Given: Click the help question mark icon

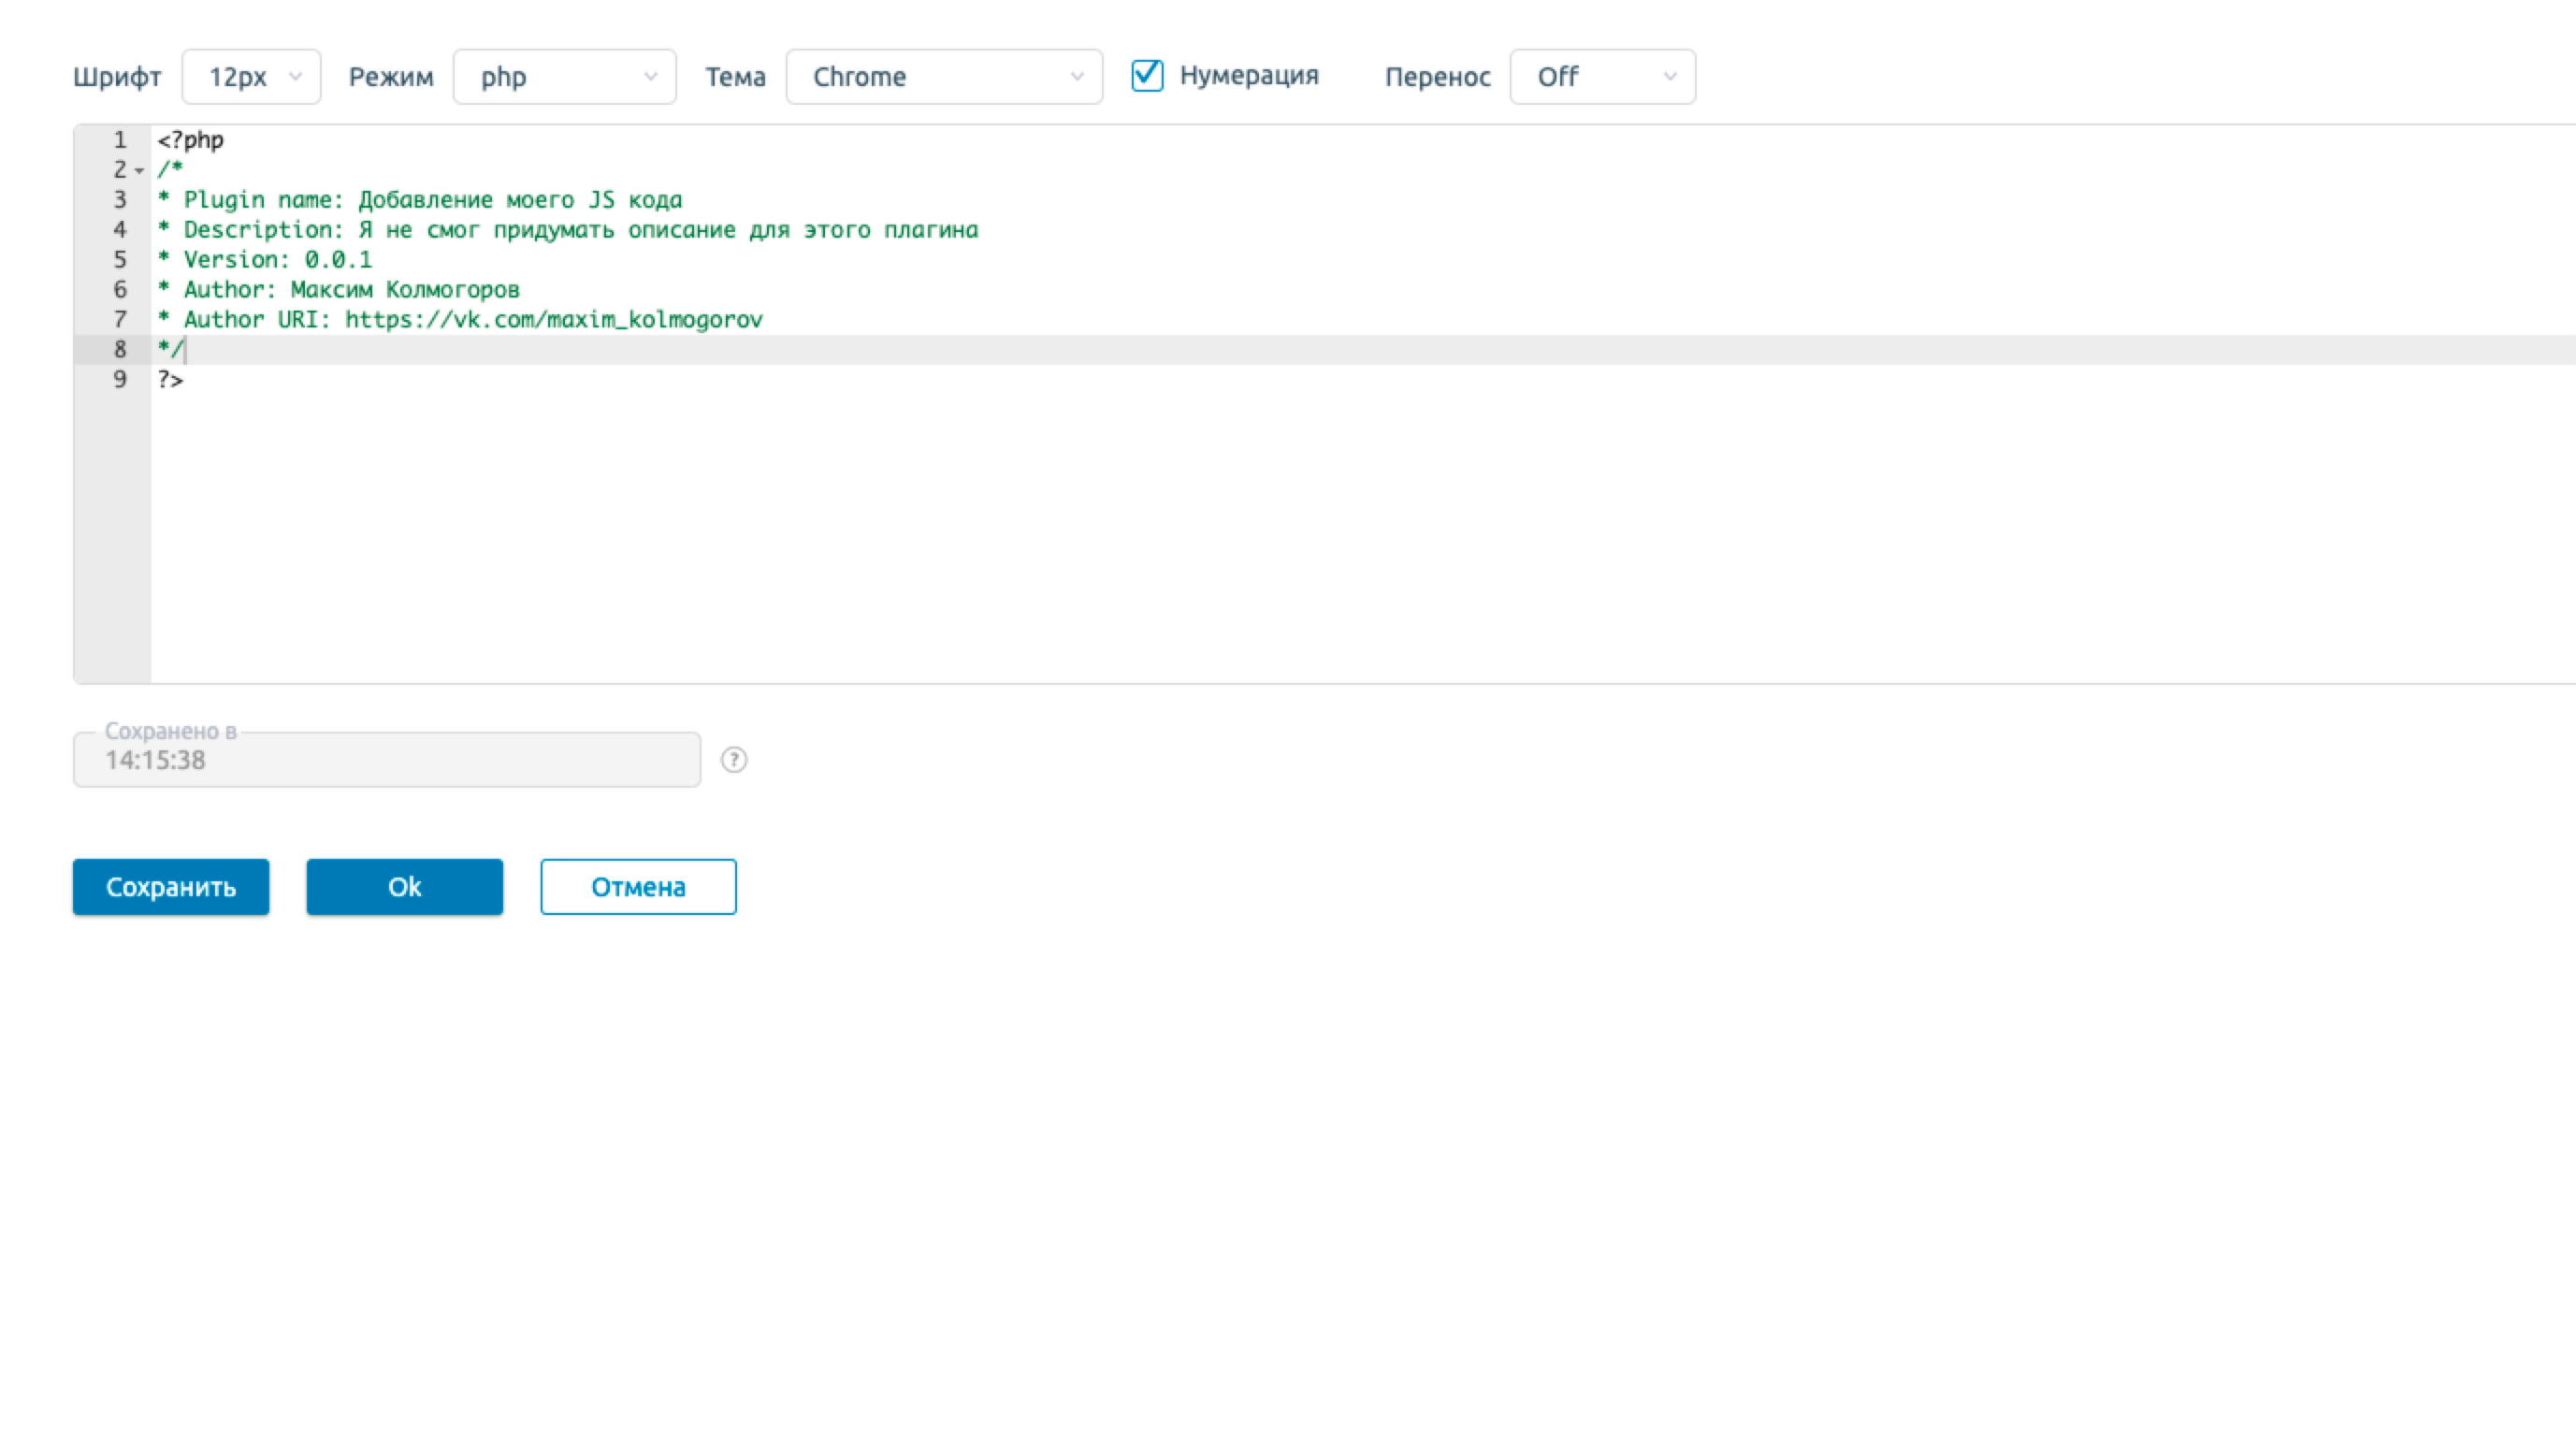Looking at the screenshot, I should click(734, 760).
